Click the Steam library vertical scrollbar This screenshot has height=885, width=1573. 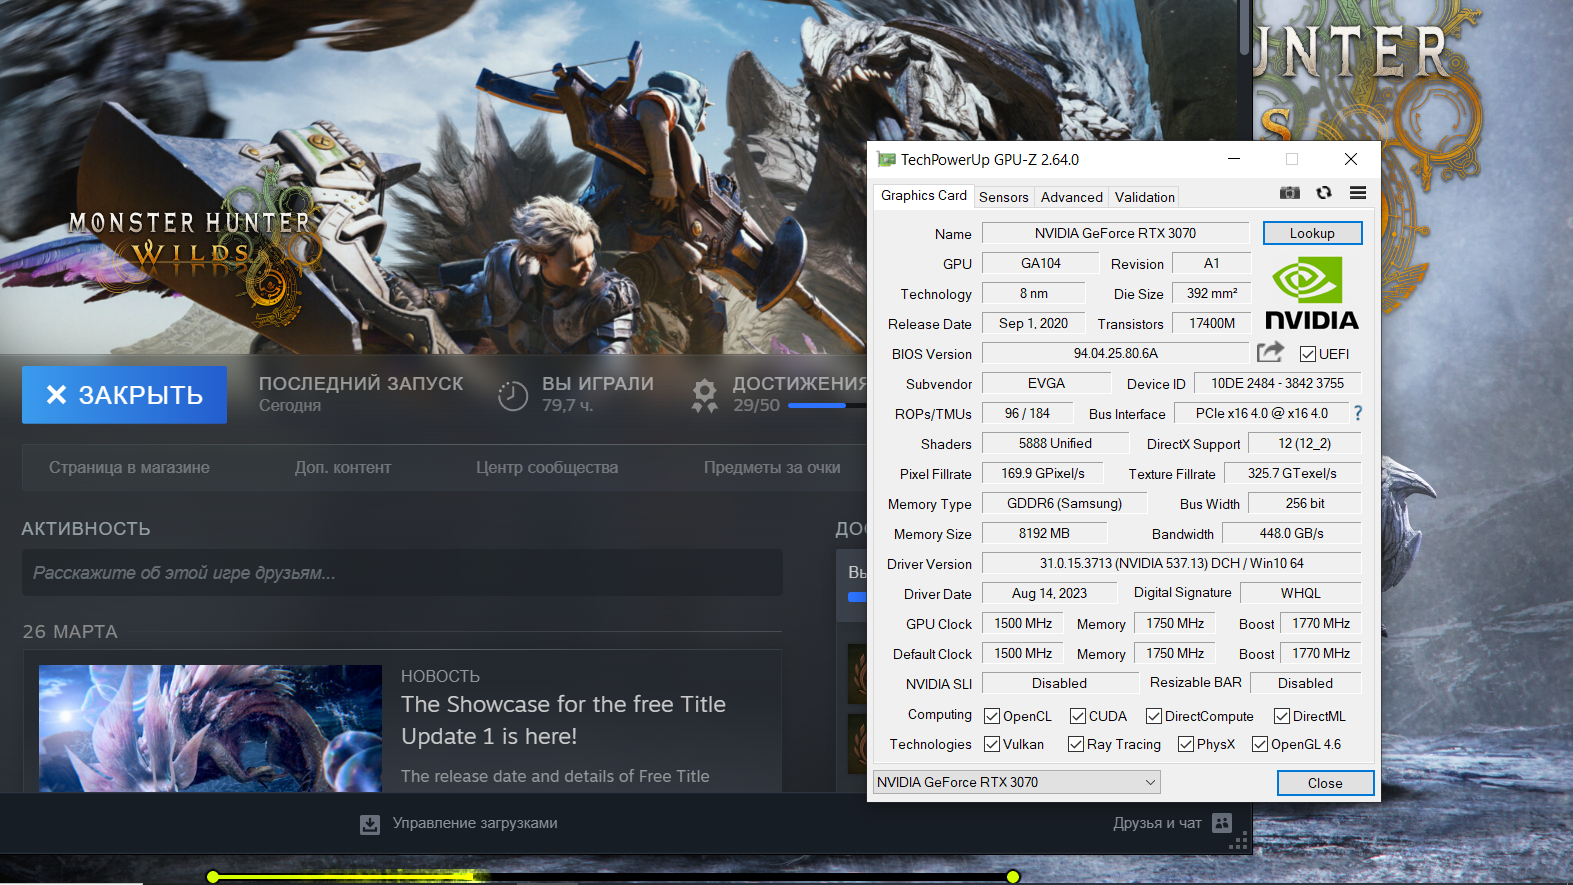(1244, 28)
